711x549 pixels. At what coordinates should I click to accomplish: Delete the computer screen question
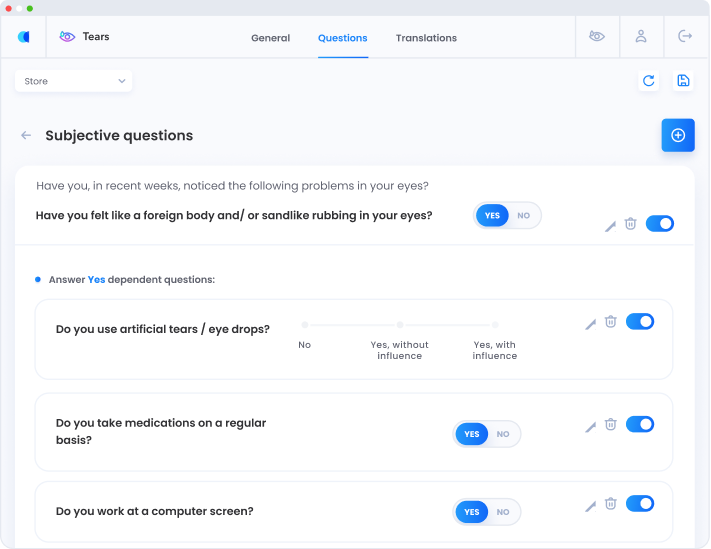coord(610,504)
